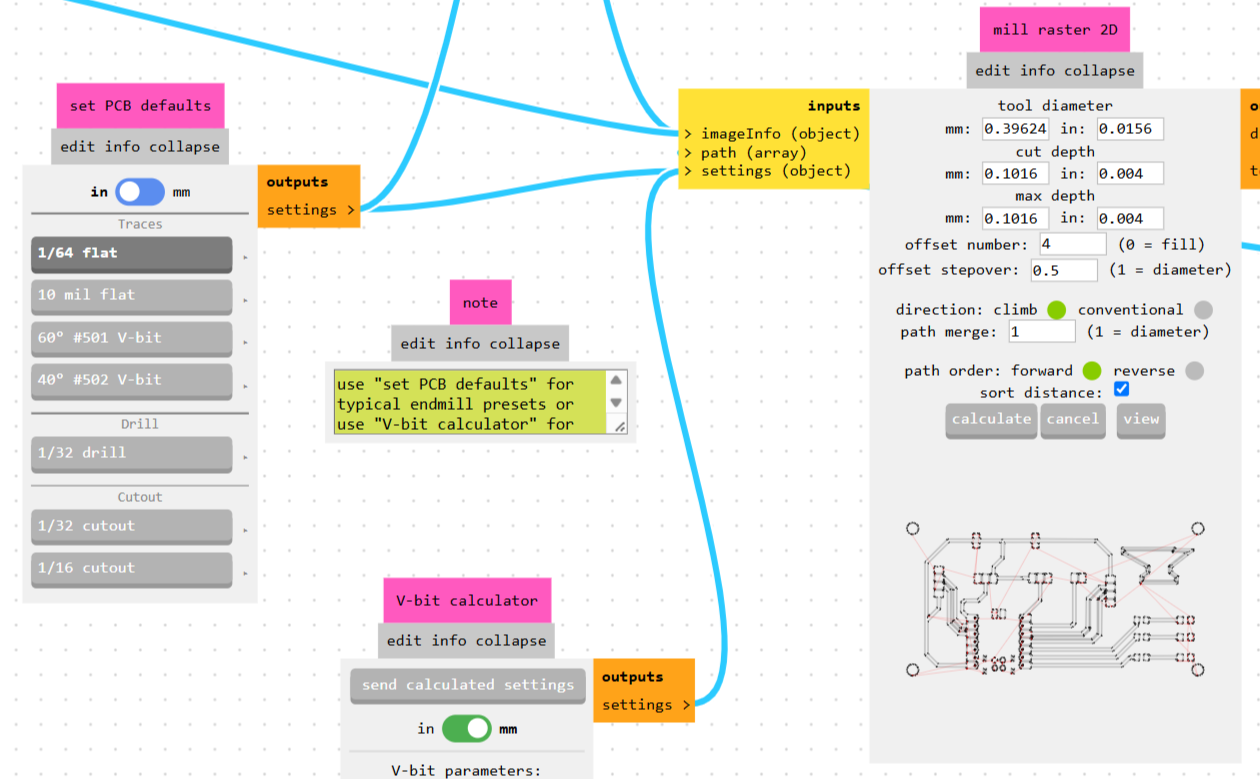Choose the 60° #501 V-bit preset
Image resolution: width=1260 pixels, height=779 pixels.
click(x=131, y=339)
